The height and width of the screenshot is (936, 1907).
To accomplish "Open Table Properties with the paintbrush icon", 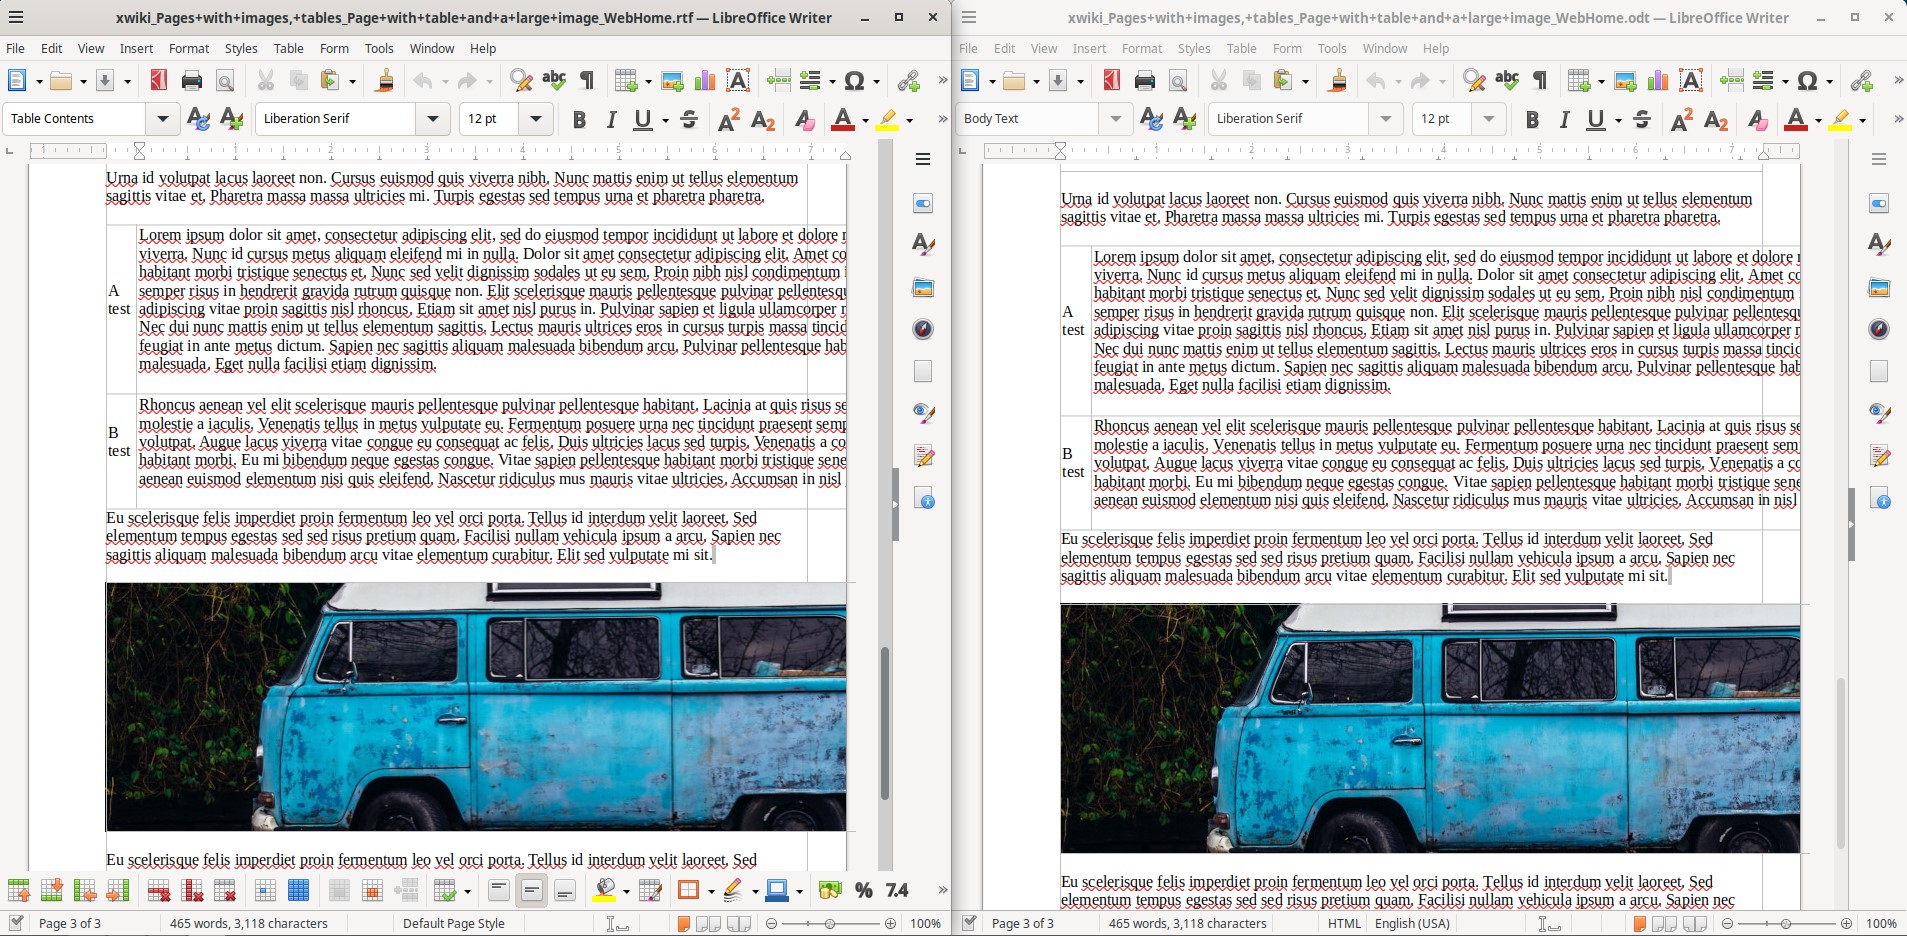I will [651, 890].
